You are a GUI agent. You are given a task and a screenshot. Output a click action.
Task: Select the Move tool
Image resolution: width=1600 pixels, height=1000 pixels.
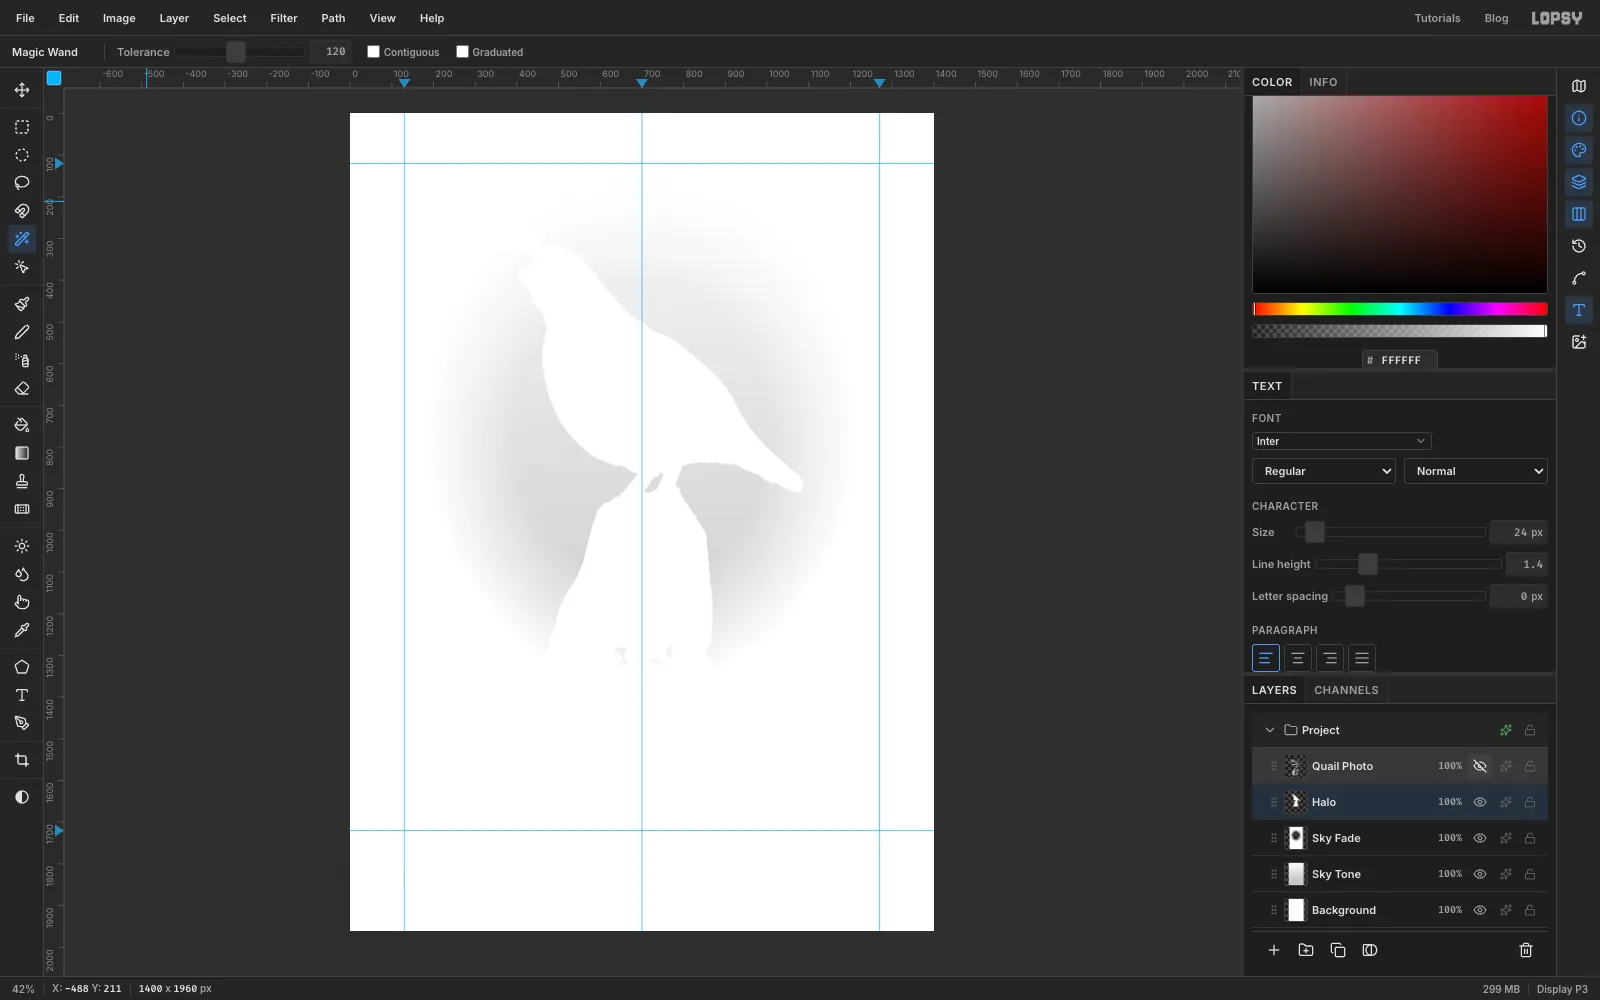coord(22,90)
